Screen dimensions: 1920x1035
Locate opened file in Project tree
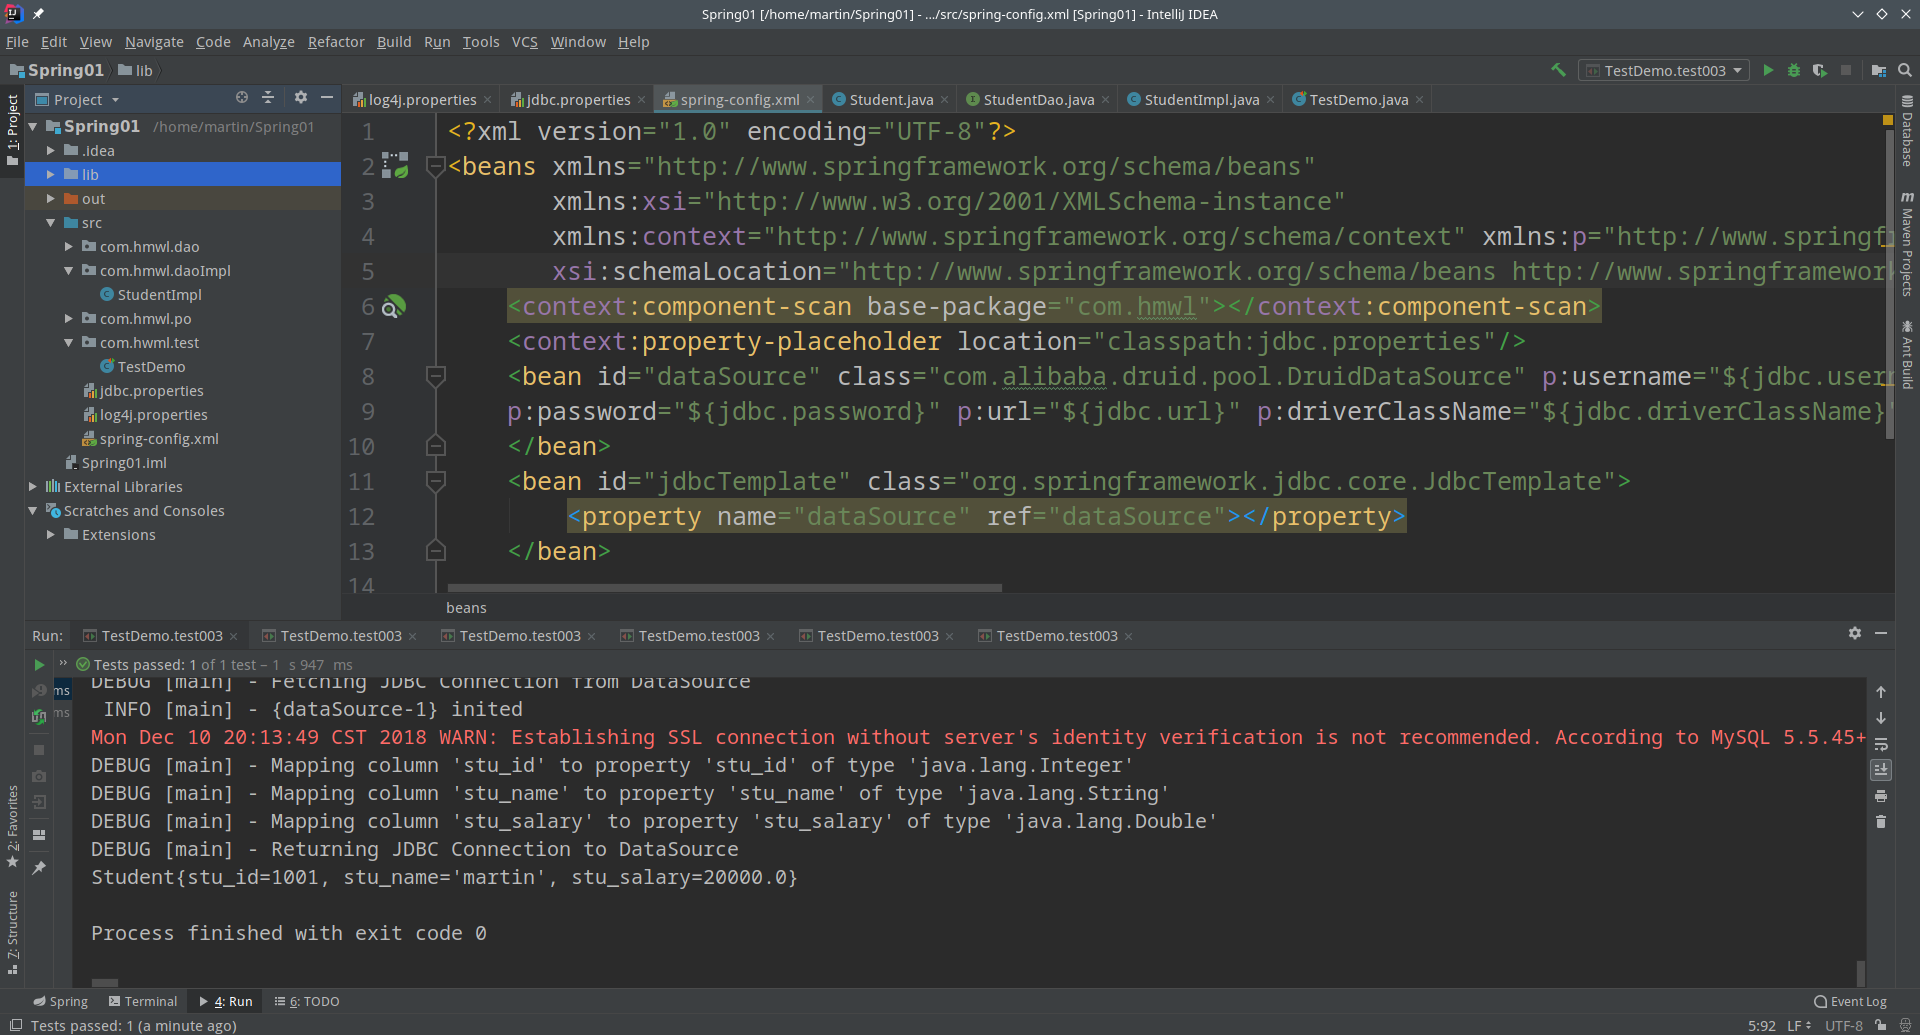pyautogui.click(x=242, y=98)
